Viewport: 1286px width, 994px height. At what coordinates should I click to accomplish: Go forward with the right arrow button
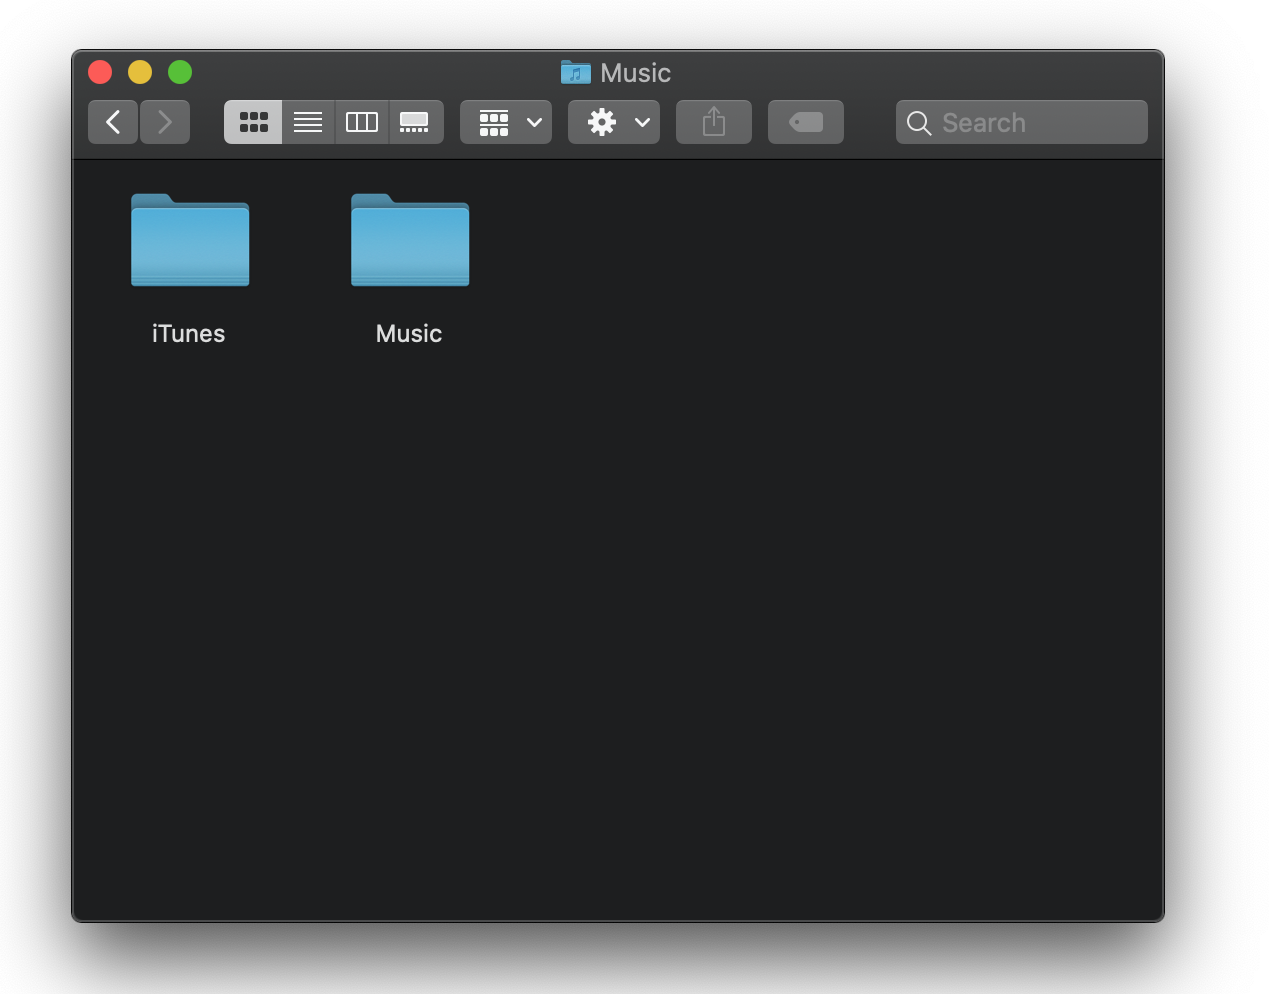click(x=165, y=122)
